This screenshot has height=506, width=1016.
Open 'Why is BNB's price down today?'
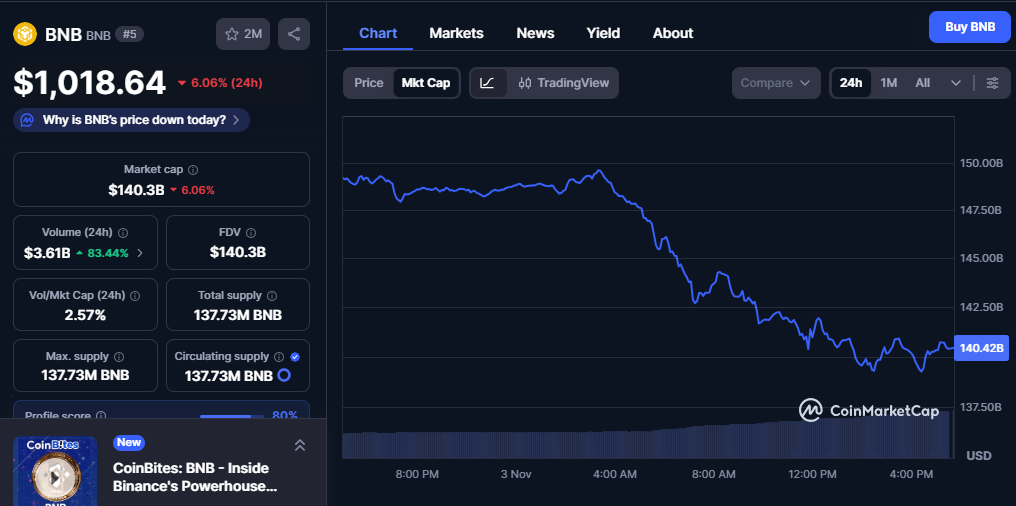click(x=131, y=120)
